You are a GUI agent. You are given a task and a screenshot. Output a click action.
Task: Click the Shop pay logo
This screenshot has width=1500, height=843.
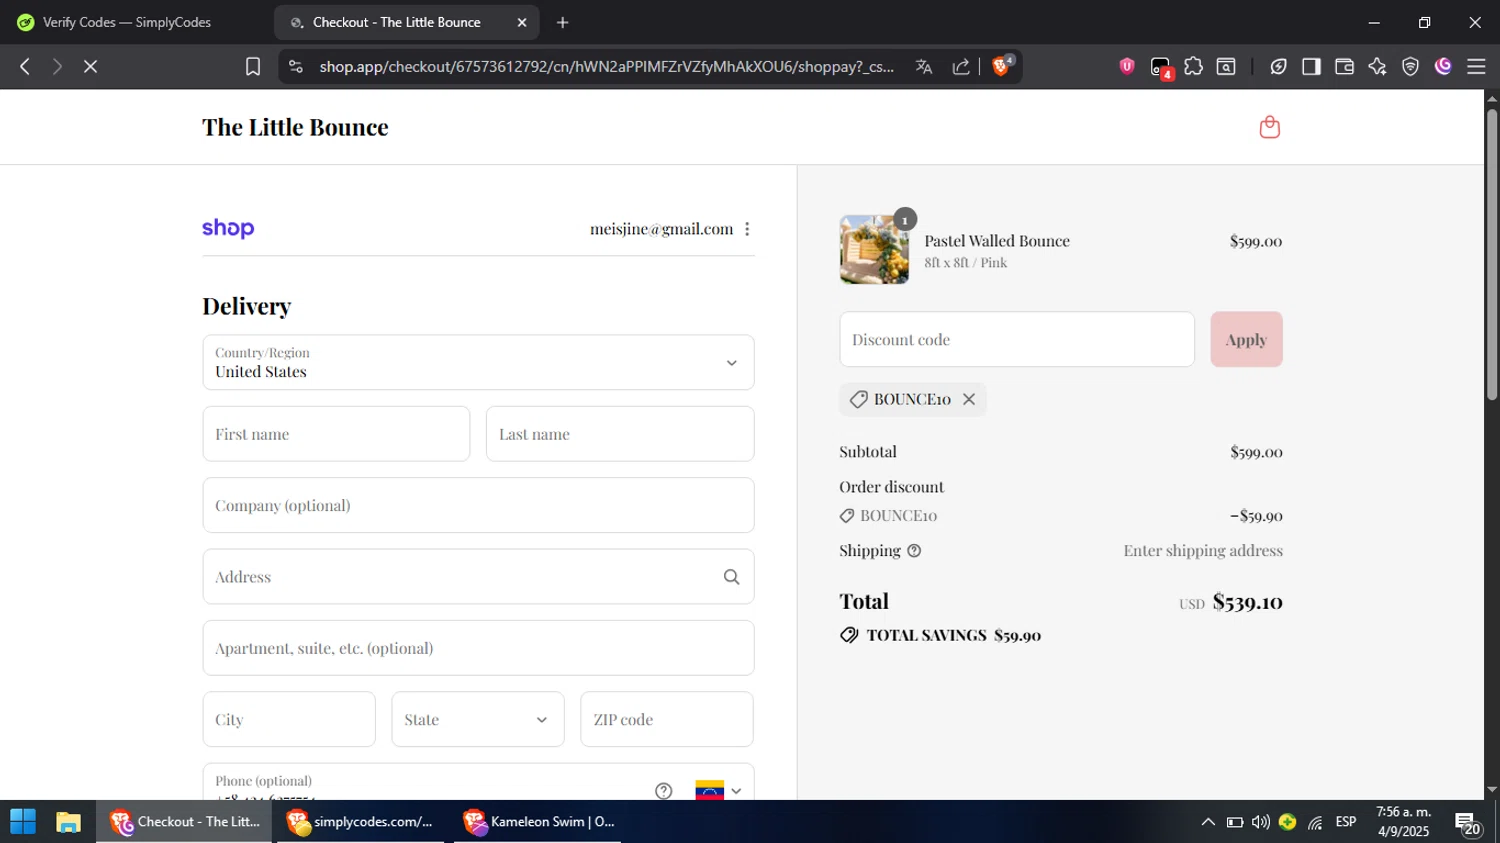click(x=228, y=229)
